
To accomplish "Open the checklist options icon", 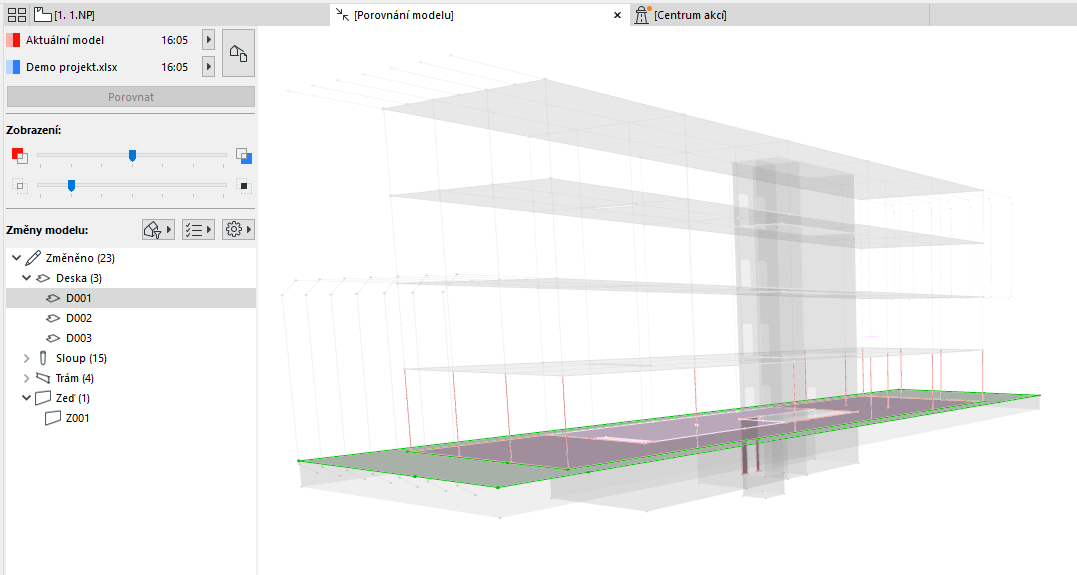I will coord(198,229).
